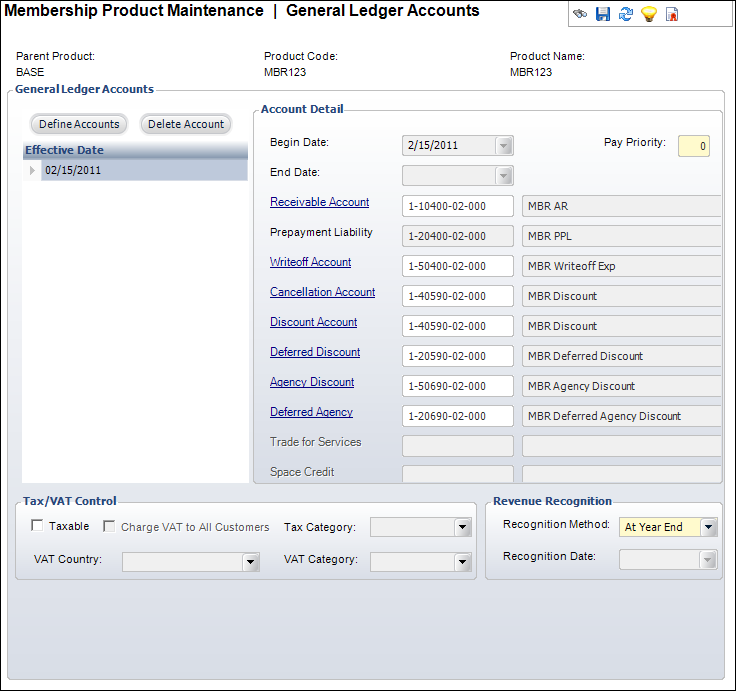This screenshot has height=691, width=736.
Task: Click the light bulb help icon
Action: 649,14
